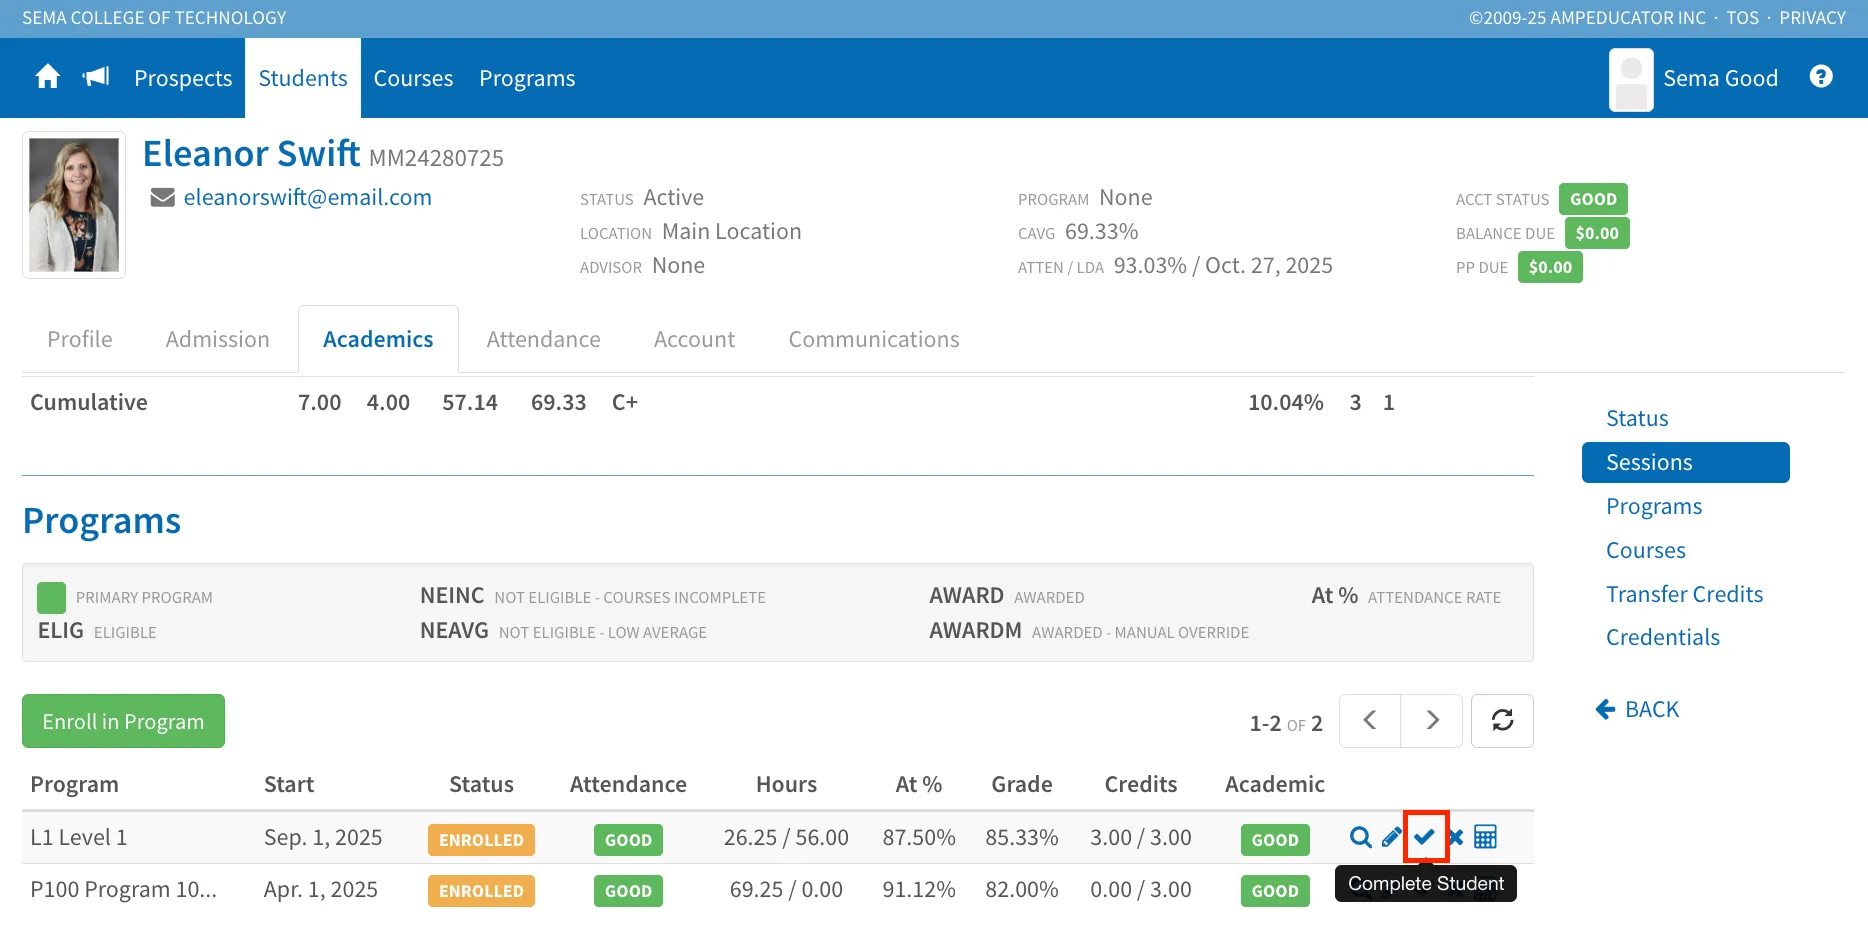Switch to the Admission tab
Viewport: 1868px width, 936px height.
click(x=218, y=339)
